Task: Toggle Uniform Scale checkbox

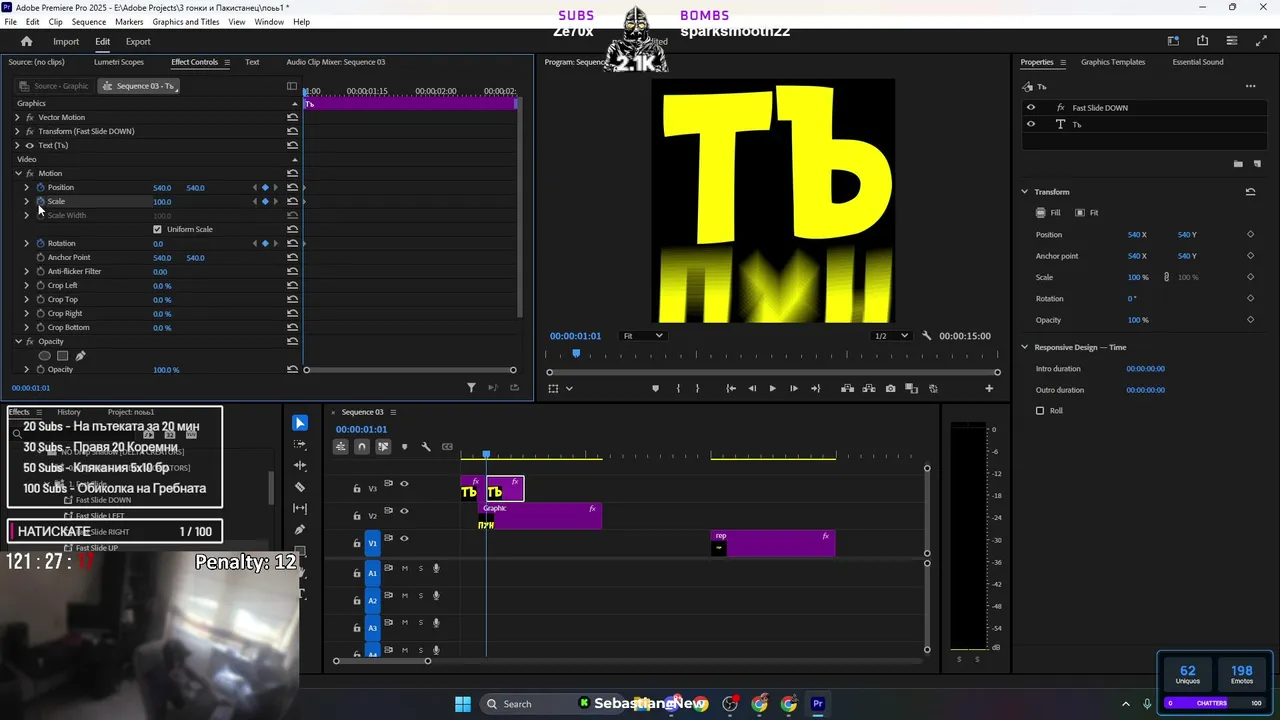Action: (157, 229)
